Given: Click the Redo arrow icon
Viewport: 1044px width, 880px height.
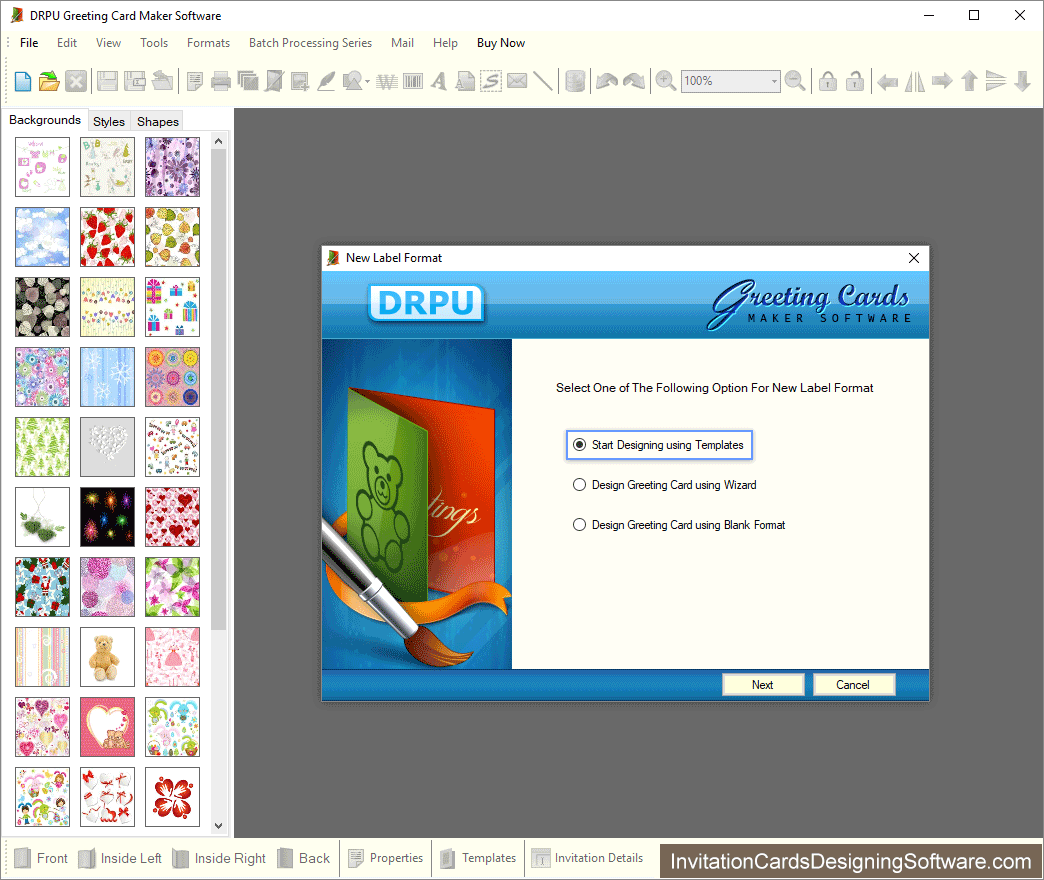Looking at the screenshot, I should pos(634,81).
